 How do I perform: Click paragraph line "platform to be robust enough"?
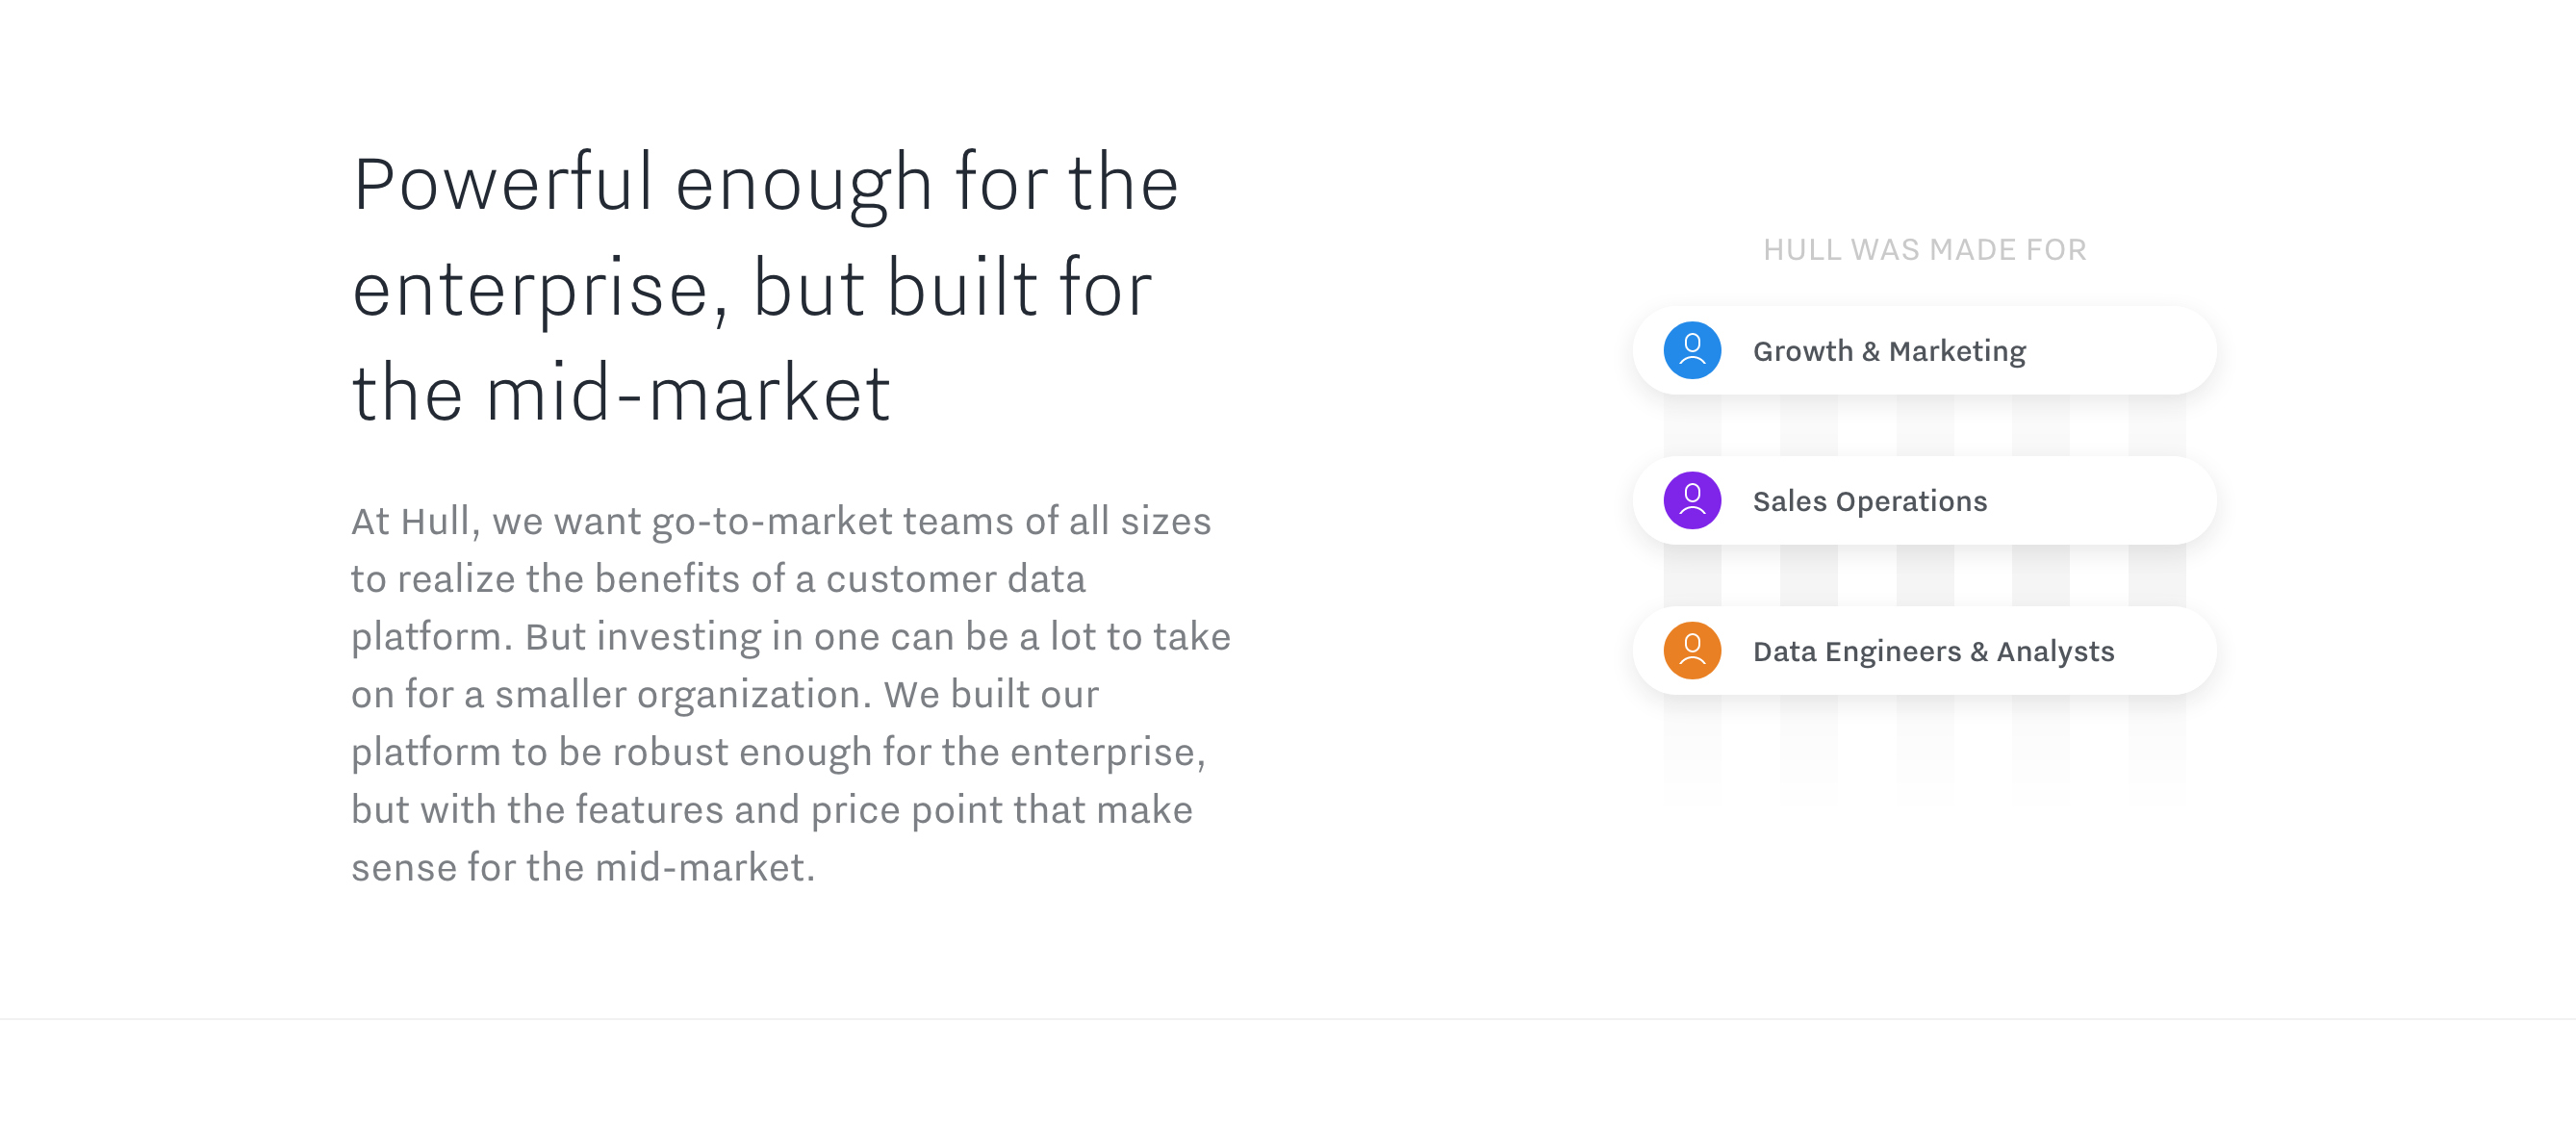779,752
